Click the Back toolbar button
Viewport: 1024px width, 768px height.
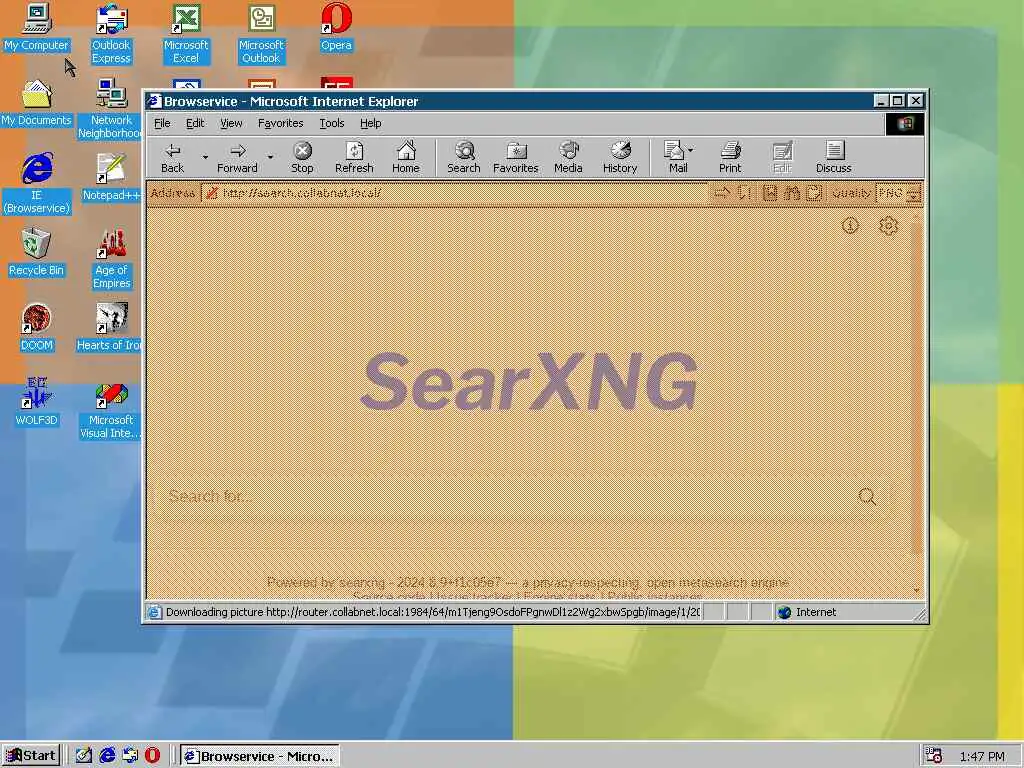(172, 158)
